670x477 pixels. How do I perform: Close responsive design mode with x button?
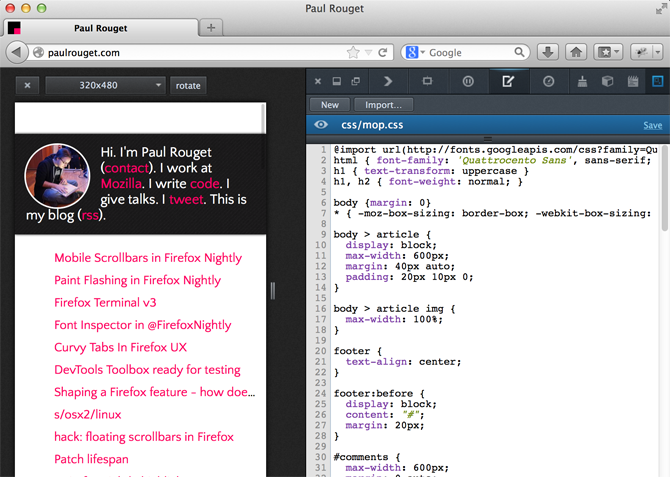[x=27, y=85]
